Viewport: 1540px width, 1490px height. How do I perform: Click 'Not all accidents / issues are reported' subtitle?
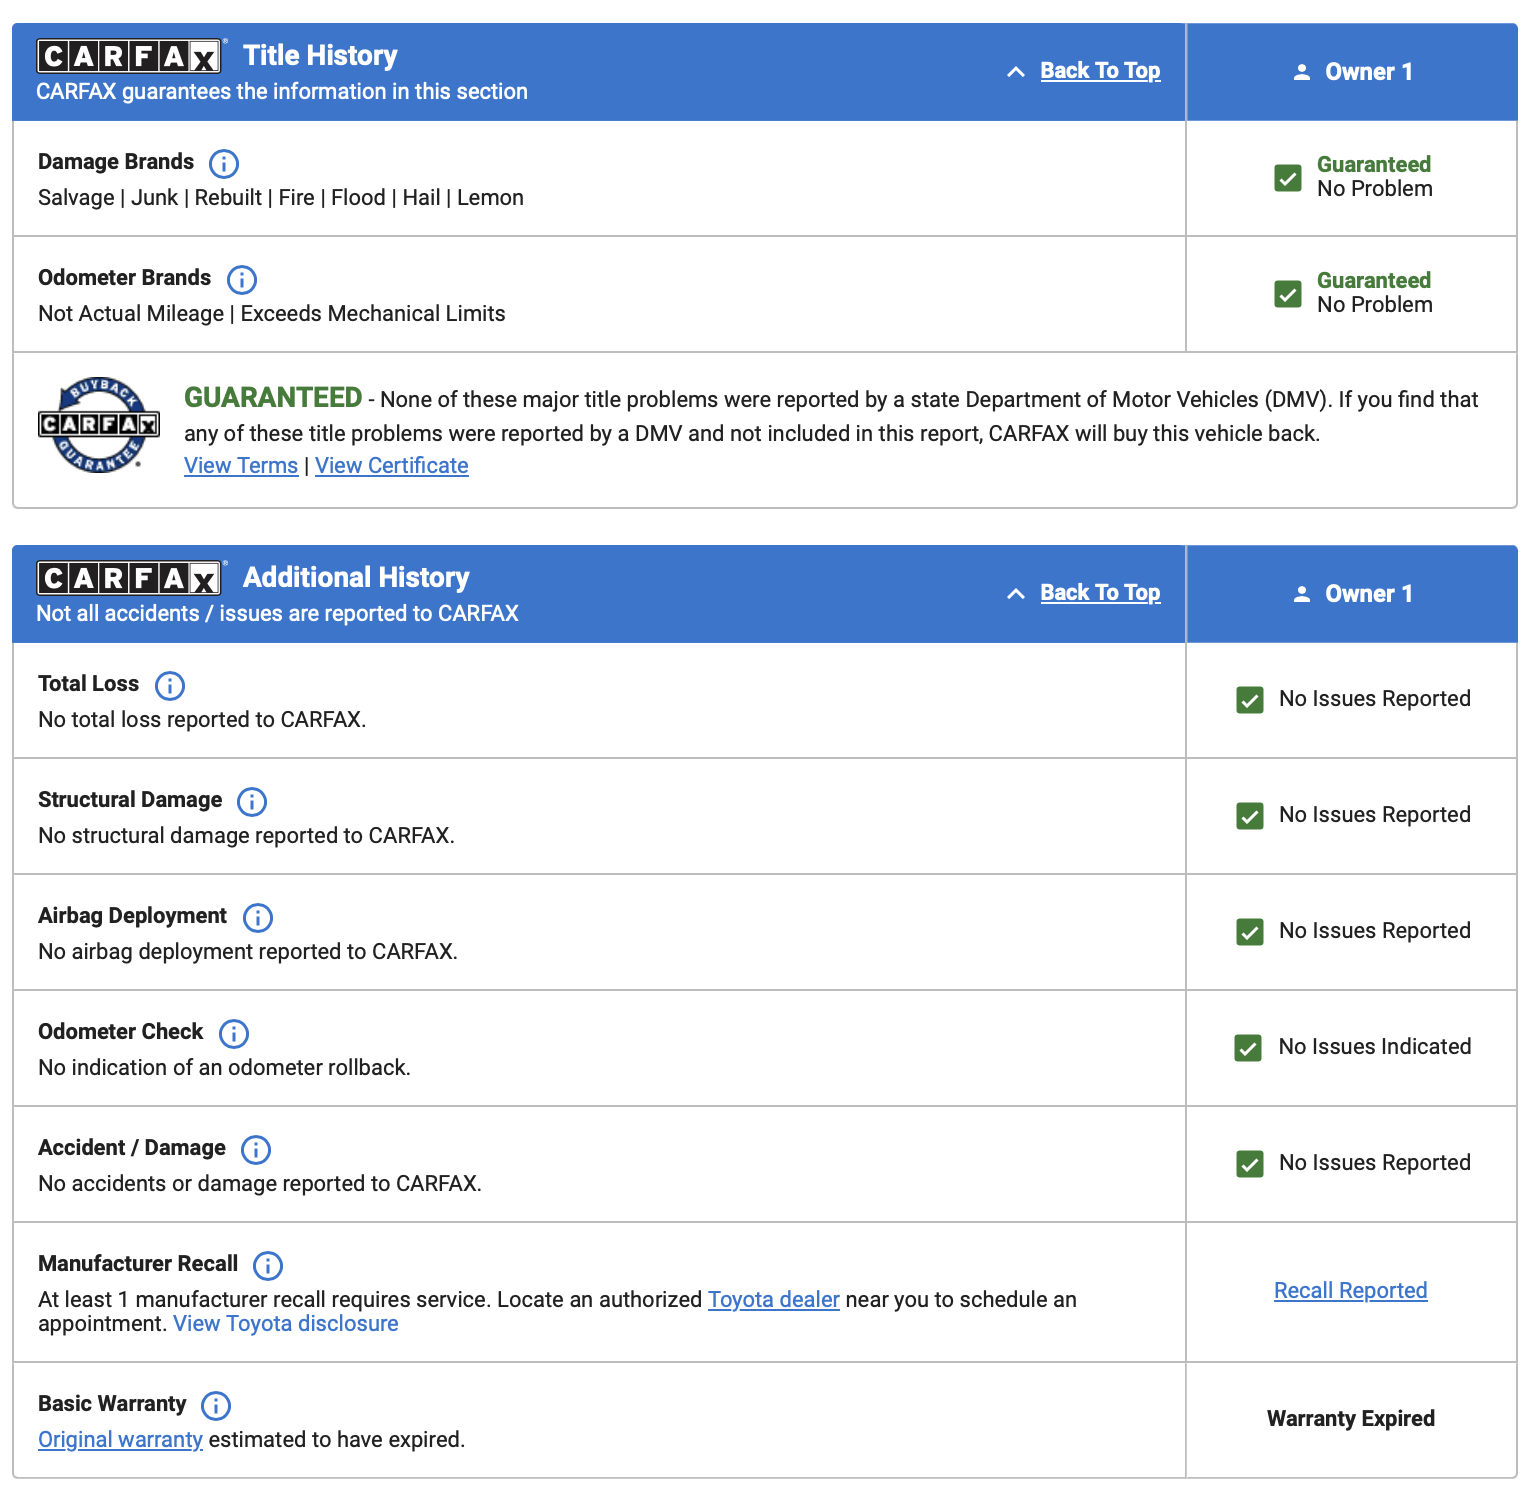tap(277, 614)
